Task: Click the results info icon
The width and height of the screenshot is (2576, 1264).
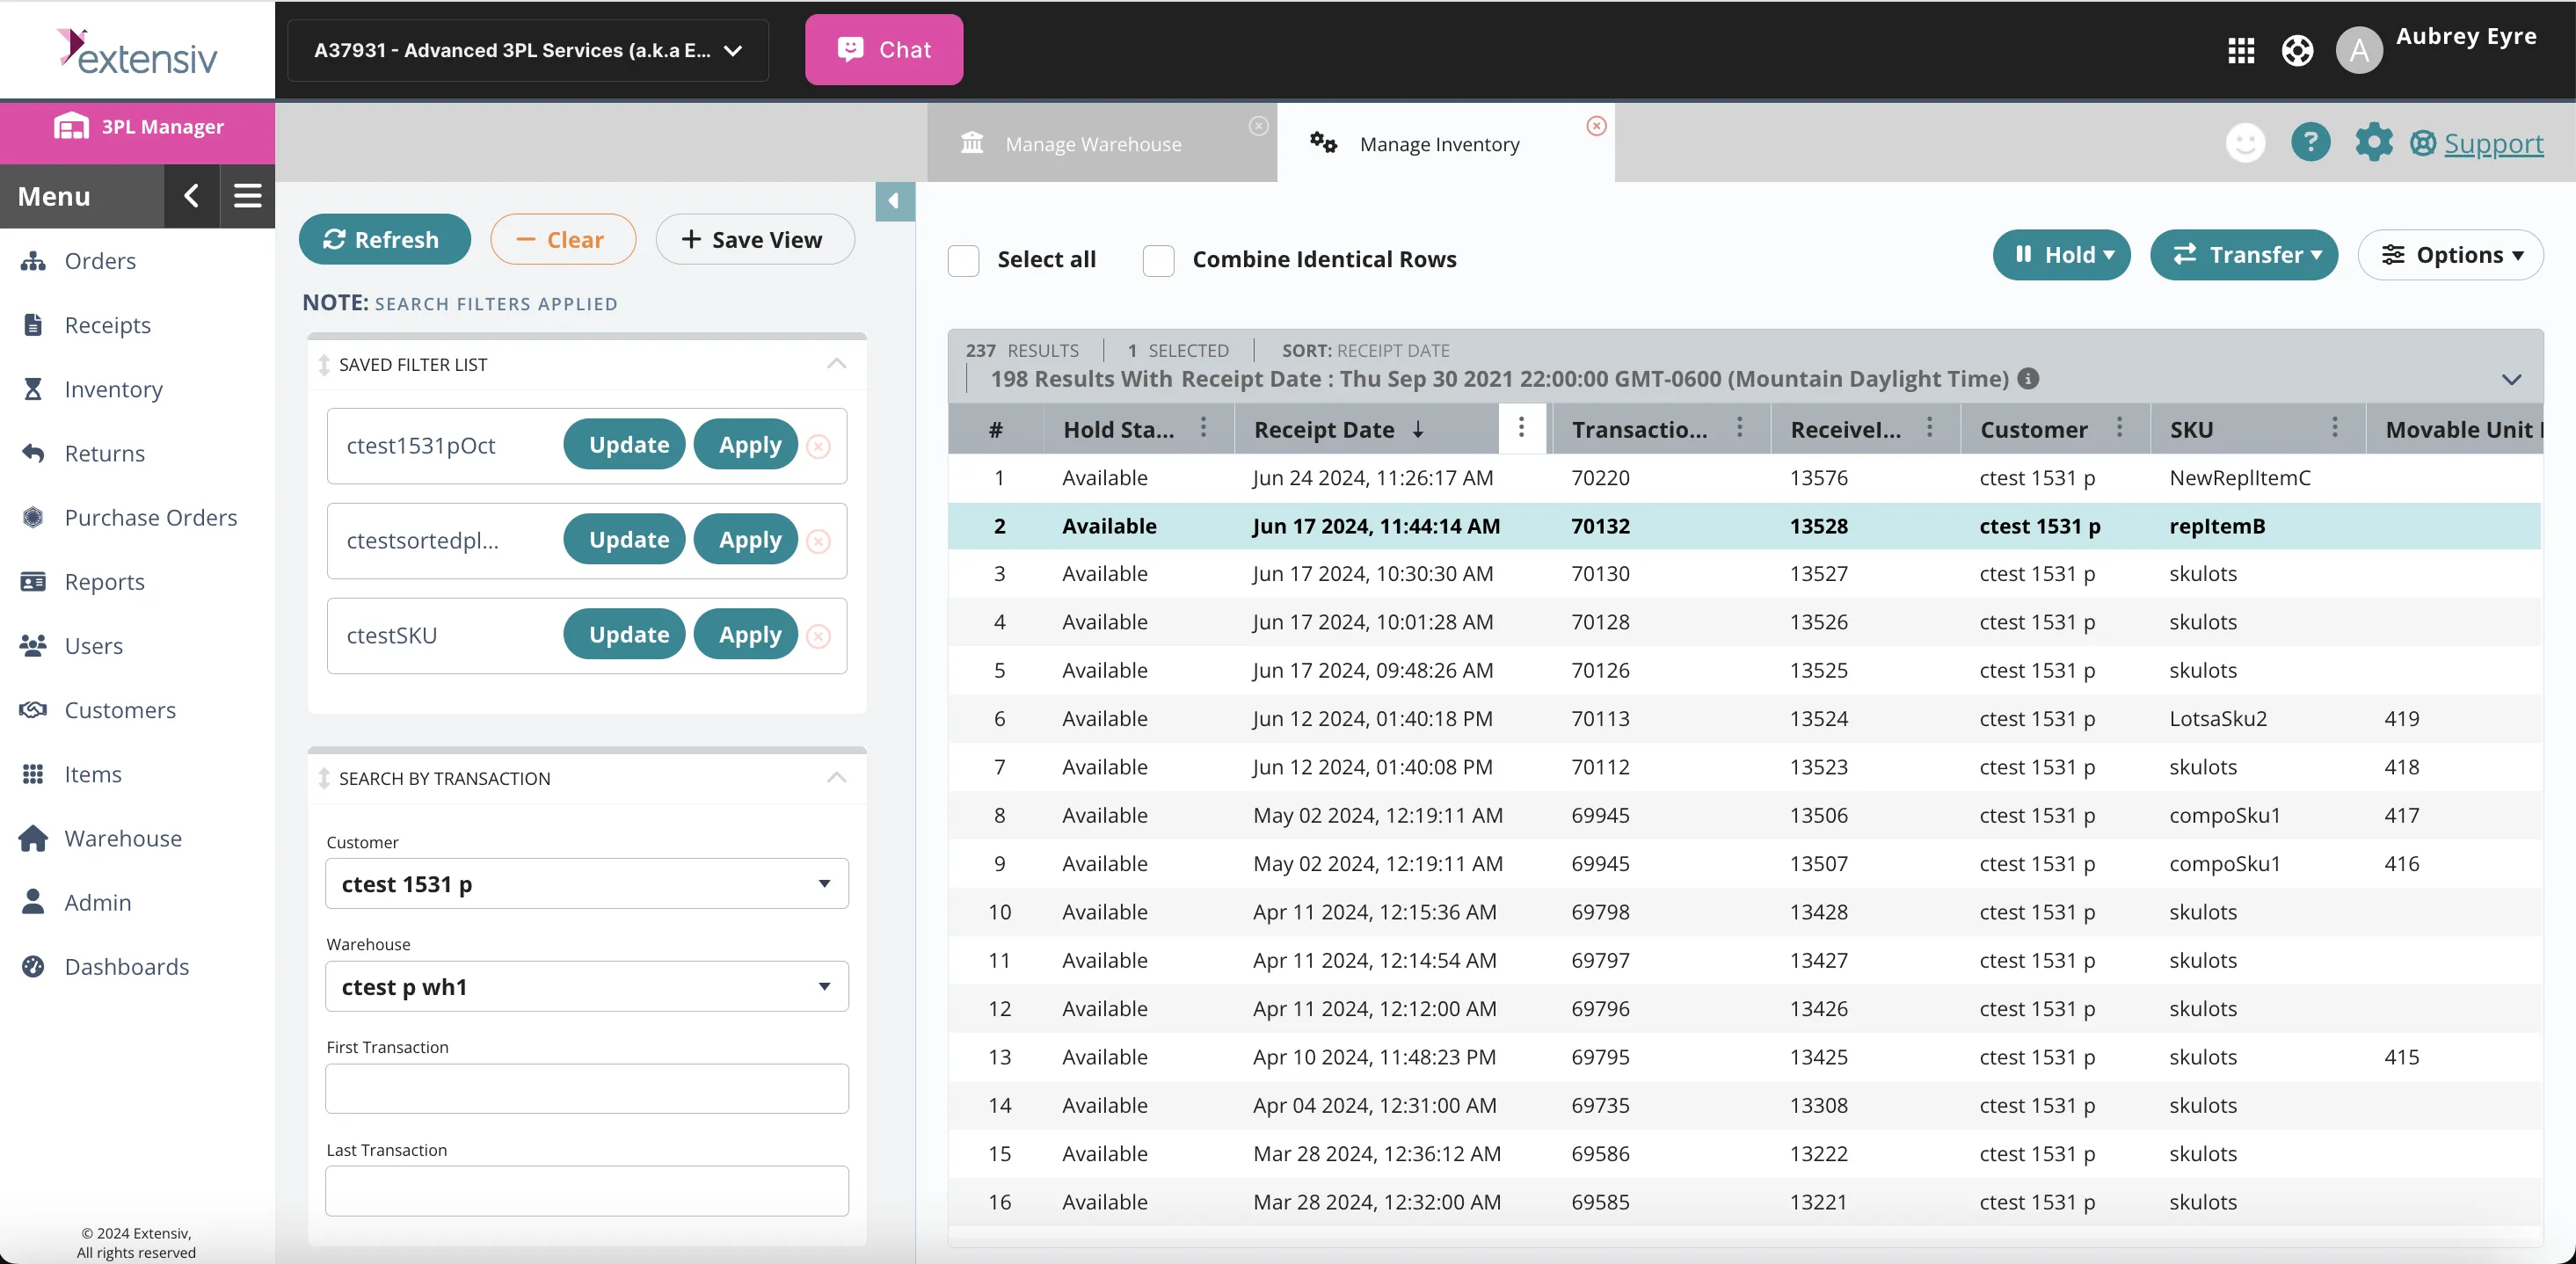Action: 2027,379
